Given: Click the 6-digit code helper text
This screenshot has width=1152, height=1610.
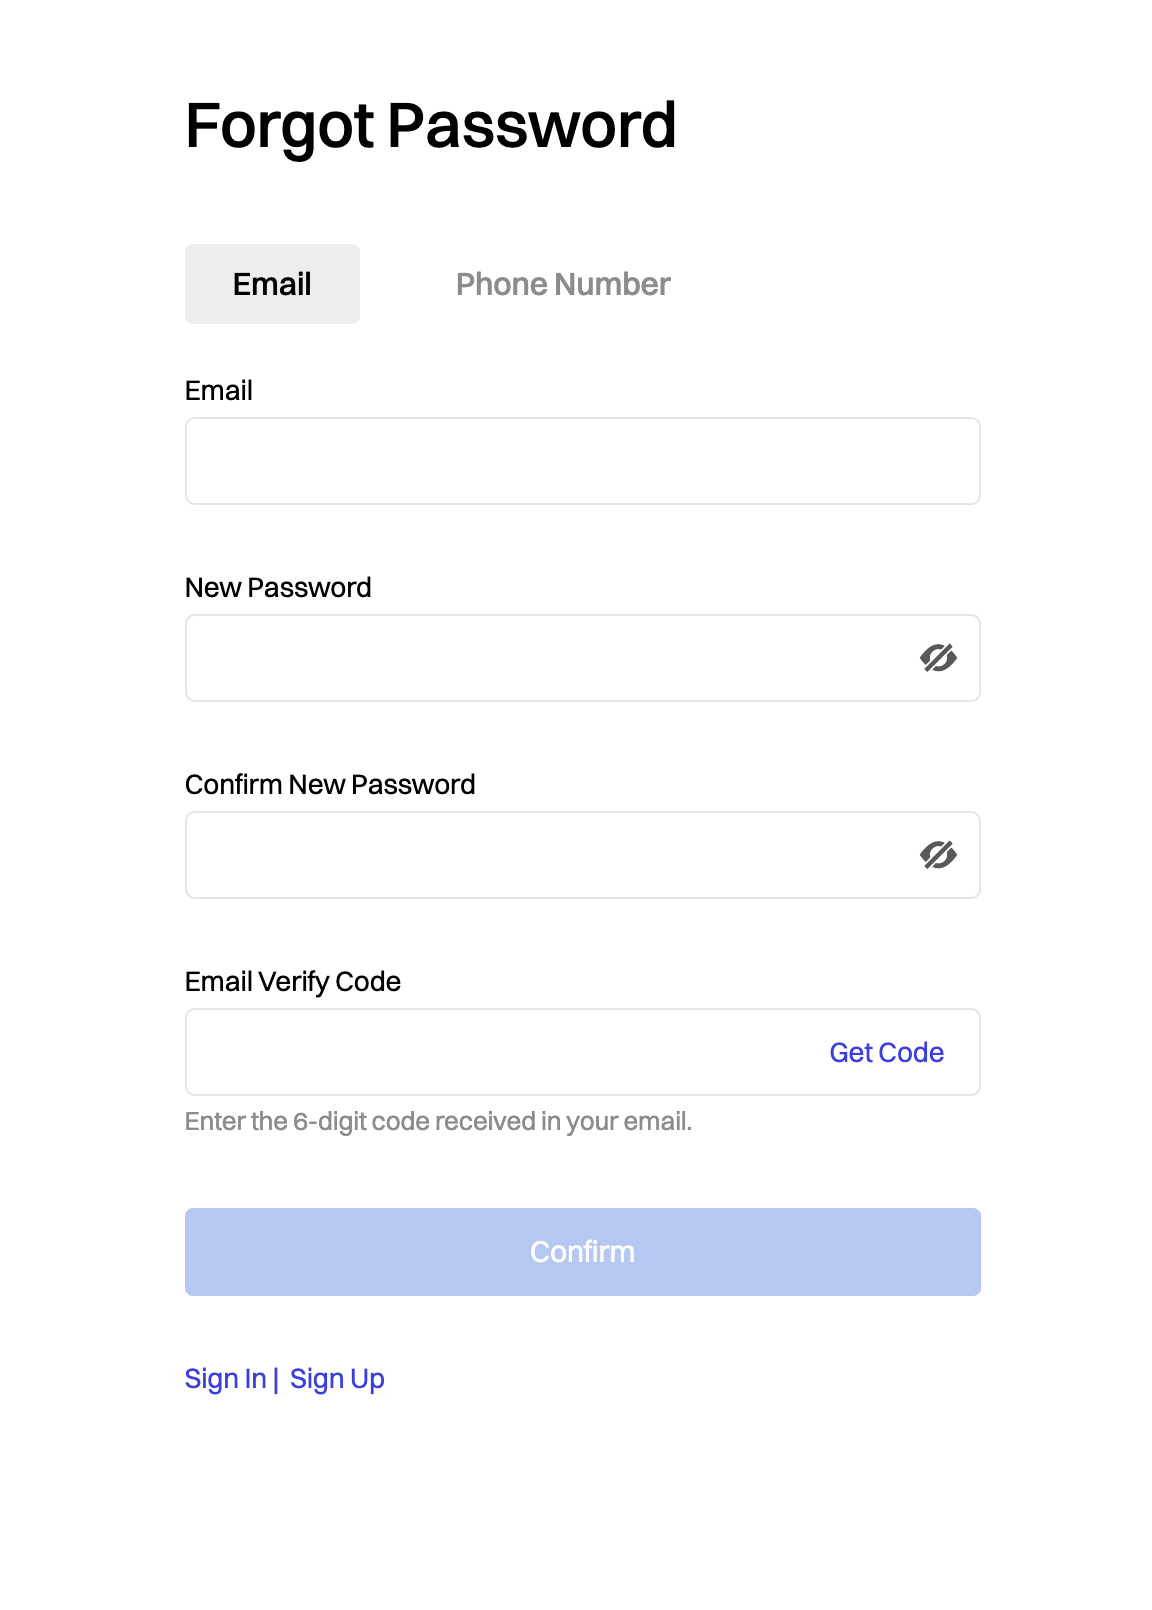Looking at the screenshot, I should tap(439, 1122).
